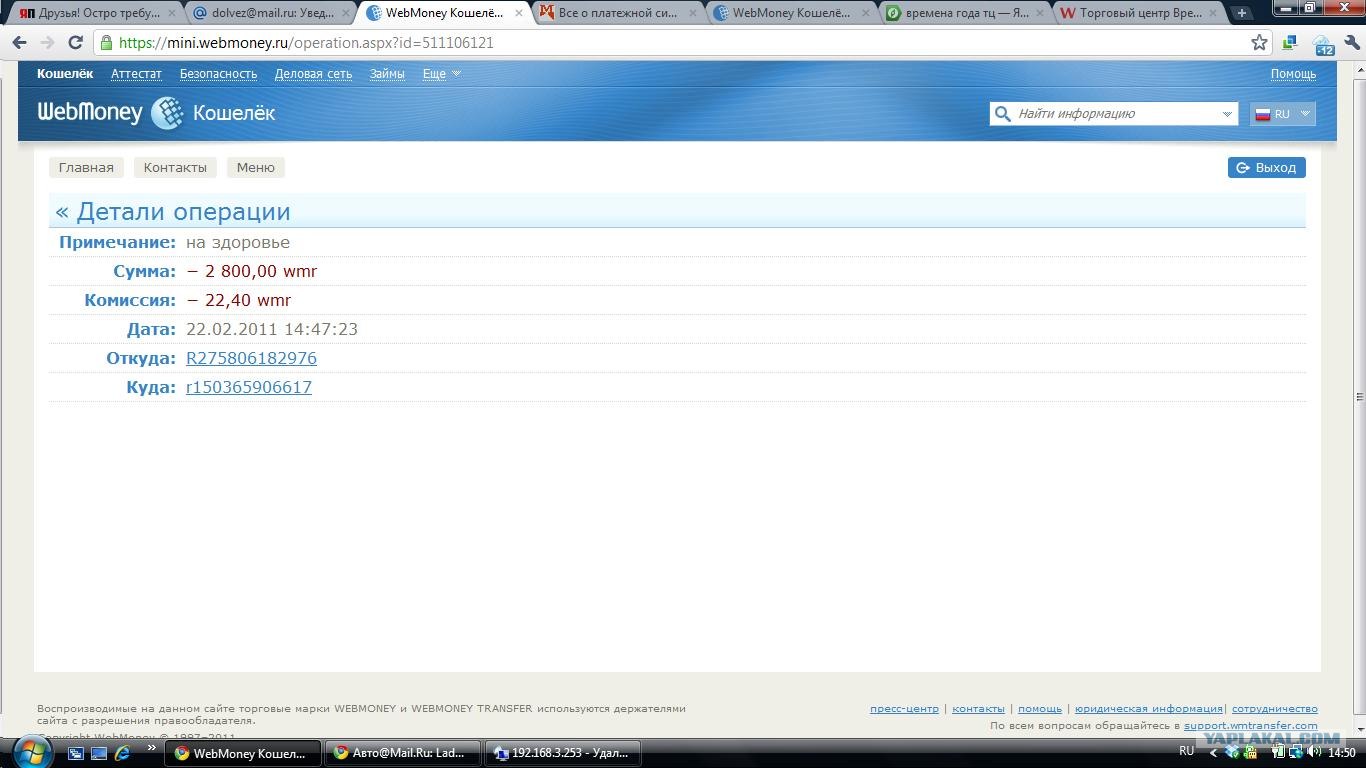This screenshot has height=768, width=1366.
Task: Click the browser forward arrow
Action: click(x=46, y=43)
